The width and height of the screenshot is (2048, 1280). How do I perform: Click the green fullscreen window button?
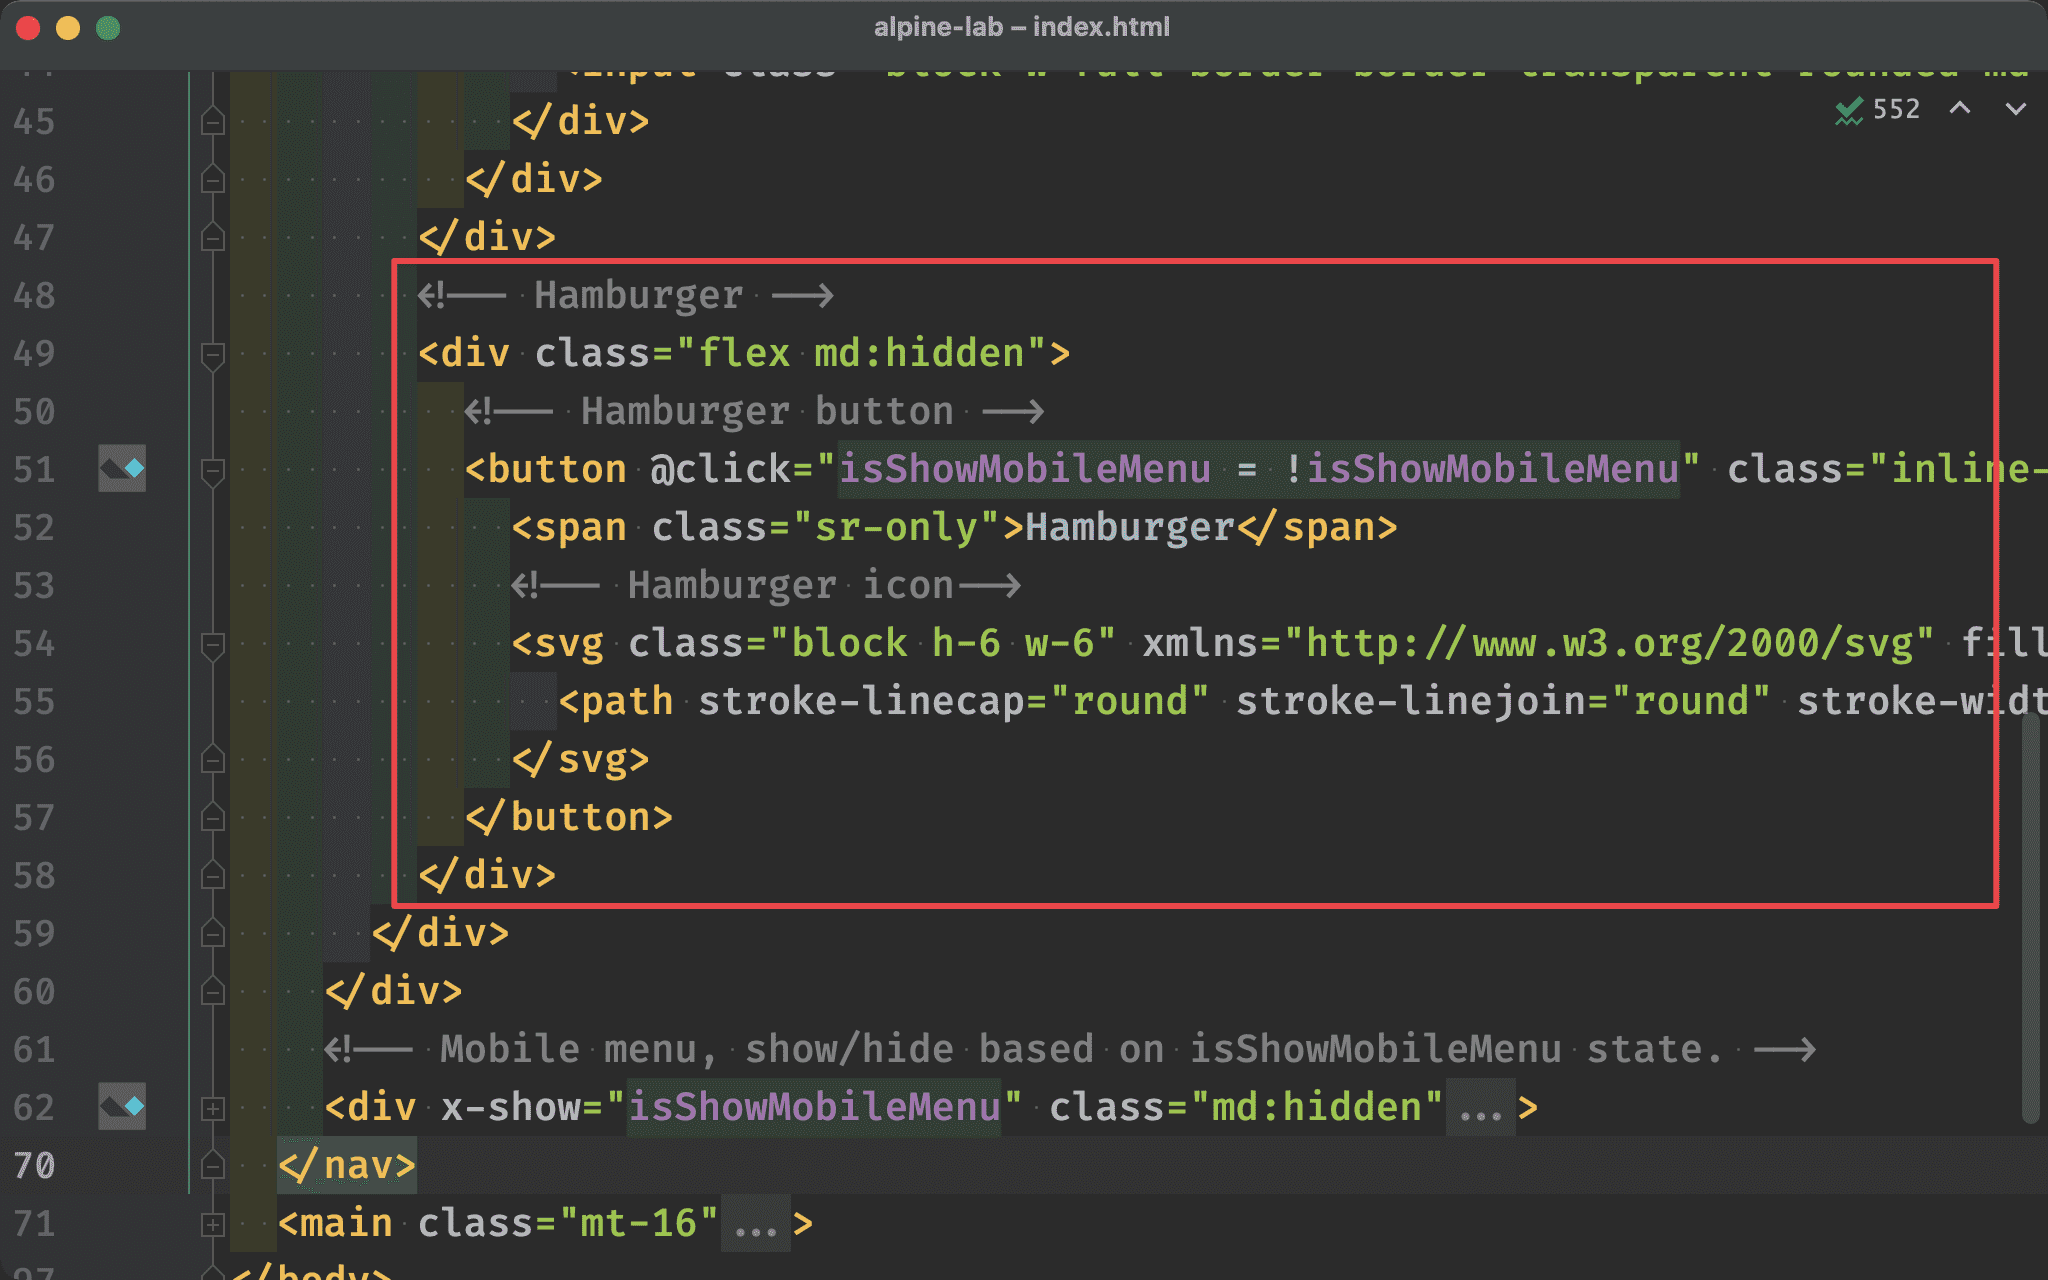(x=108, y=28)
